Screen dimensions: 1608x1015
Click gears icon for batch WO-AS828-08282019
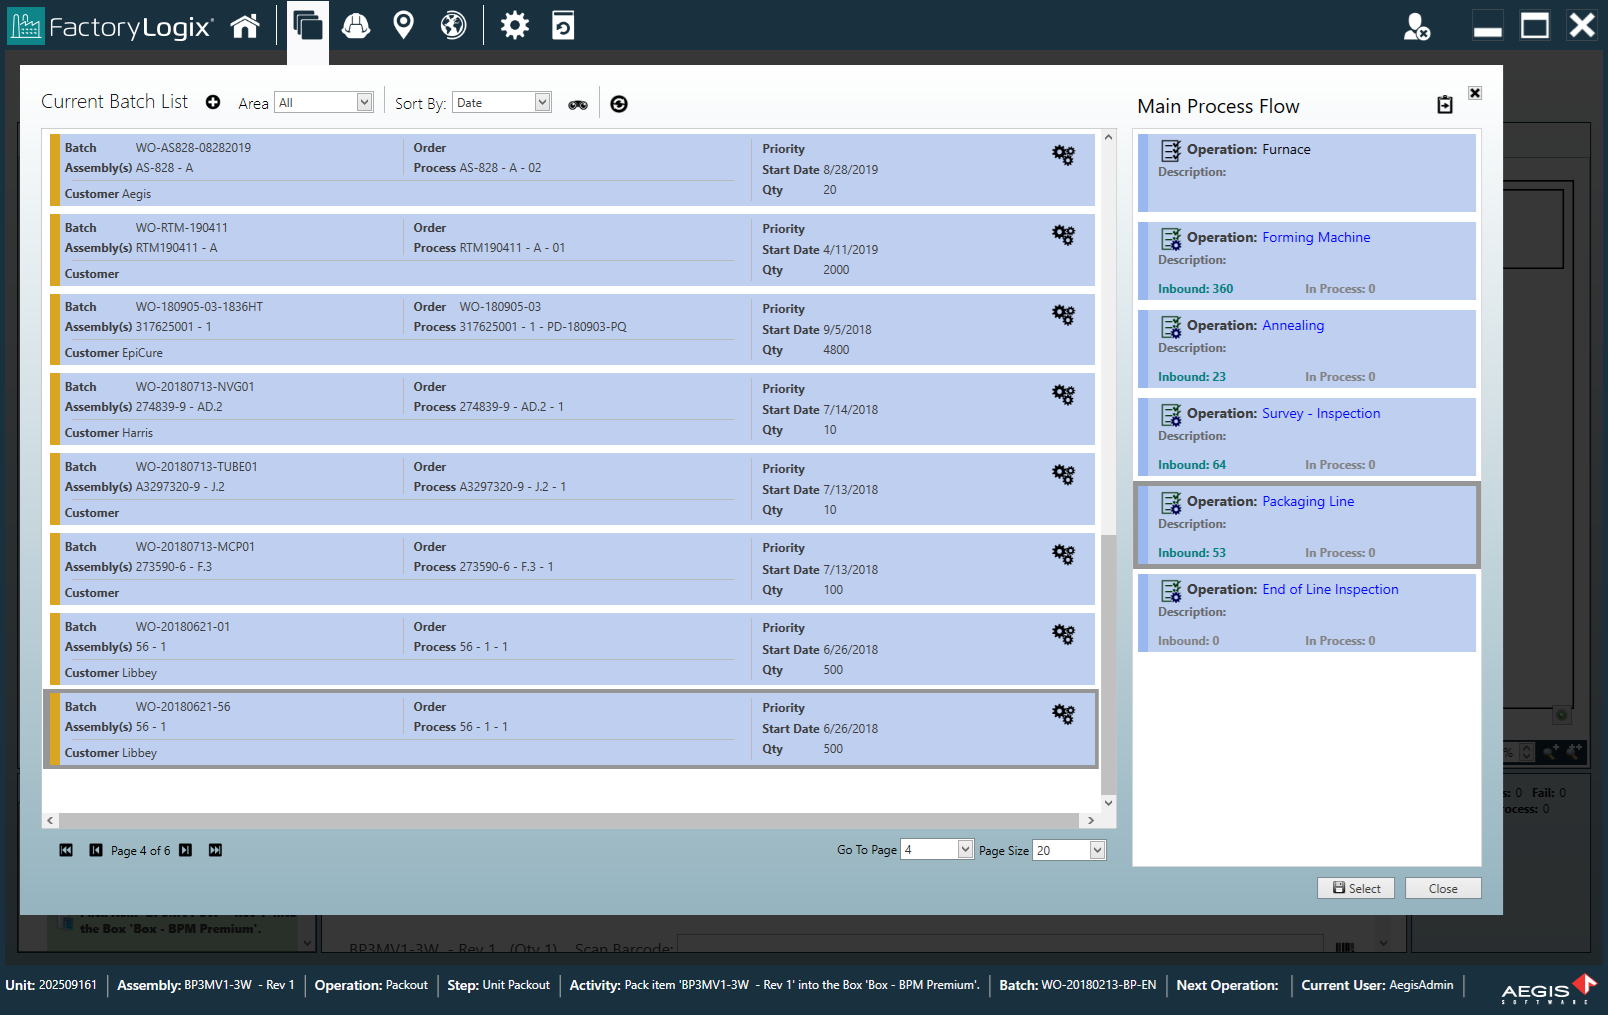[x=1063, y=155]
